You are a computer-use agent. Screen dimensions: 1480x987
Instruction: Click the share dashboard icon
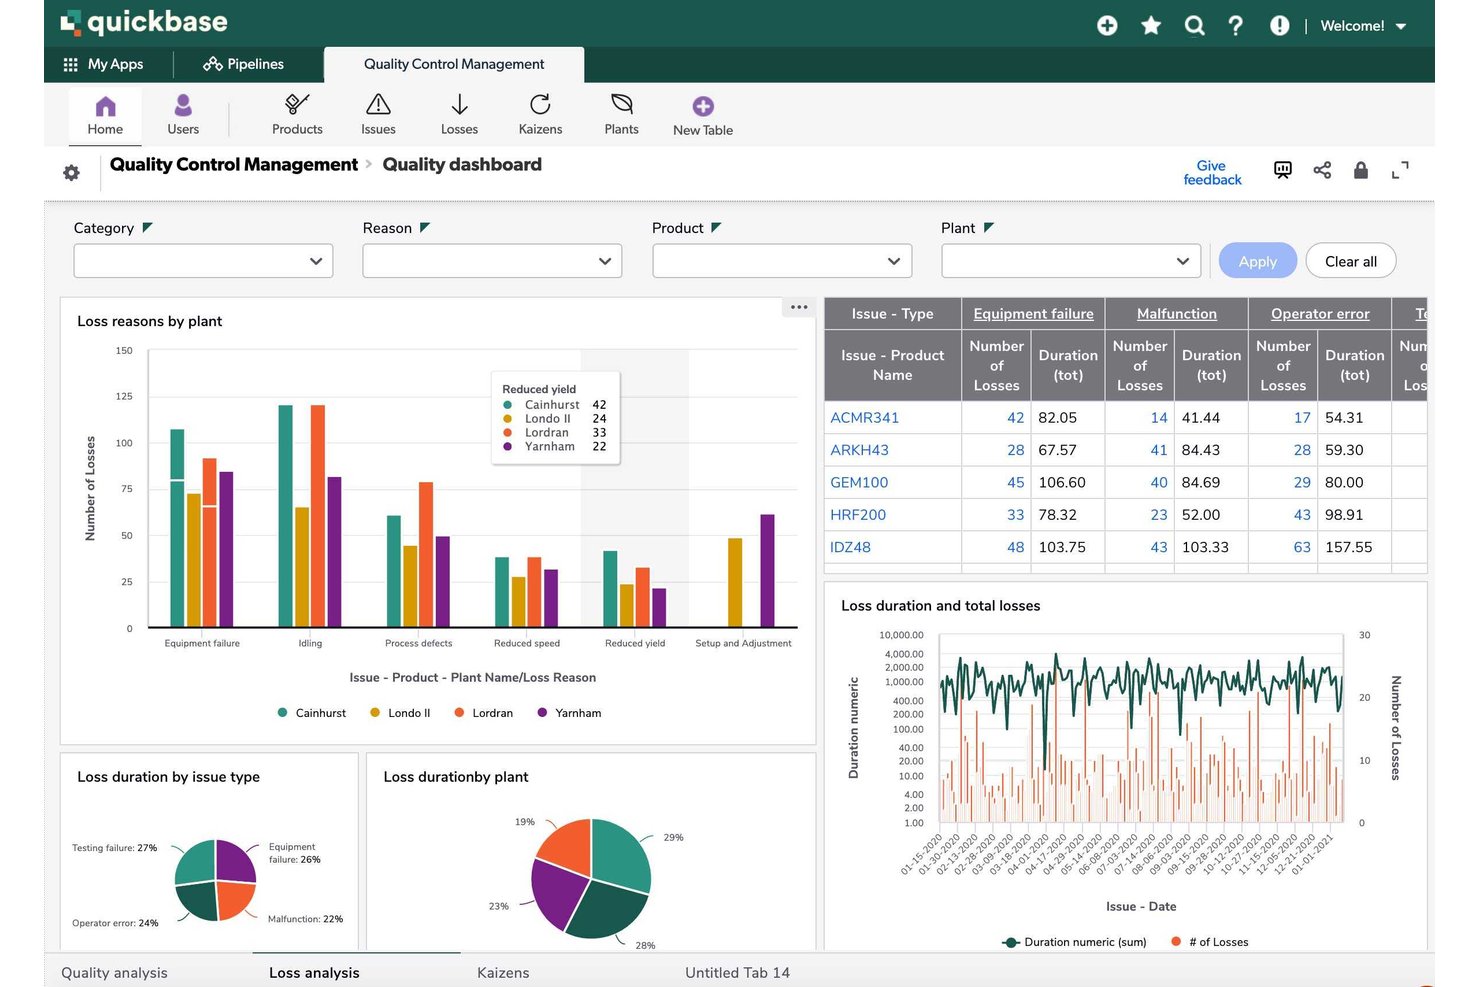click(x=1322, y=170)
